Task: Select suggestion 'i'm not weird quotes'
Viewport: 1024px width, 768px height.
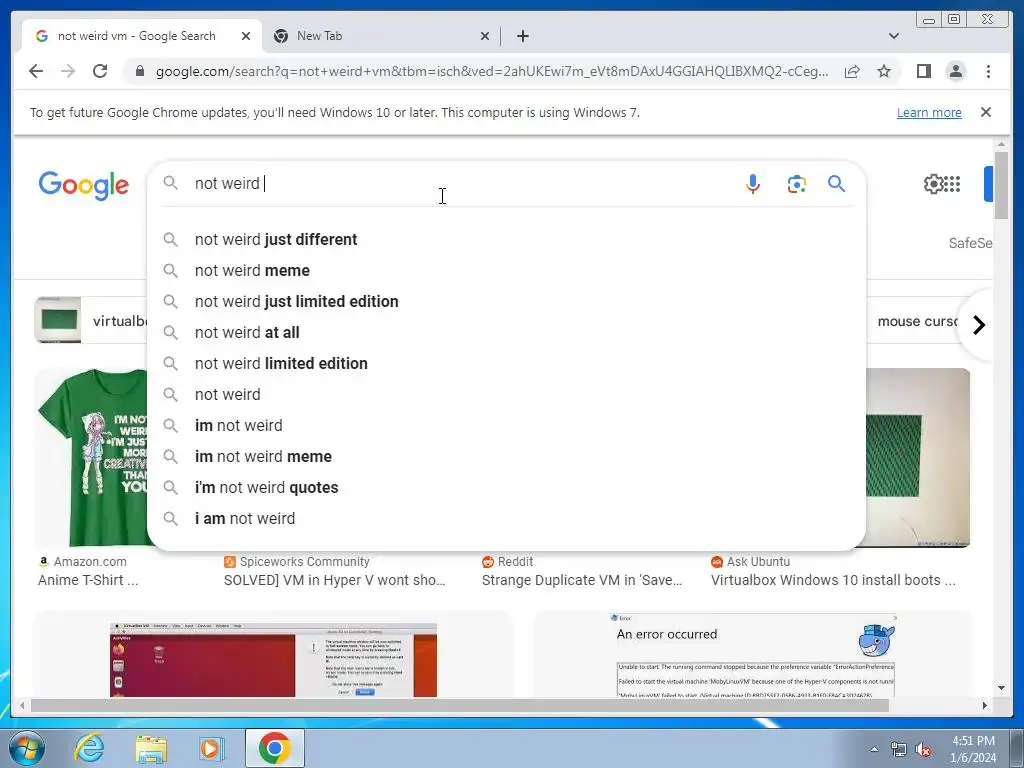Action: [506, 488]
